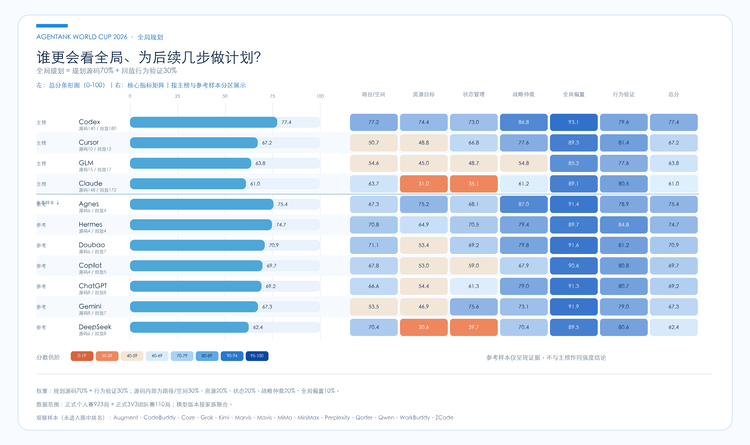The width and height of the screenshot is (750, 445).
Task: Click Doubao 全局偏置 cell 91.6
Action: tap(574, 245)
